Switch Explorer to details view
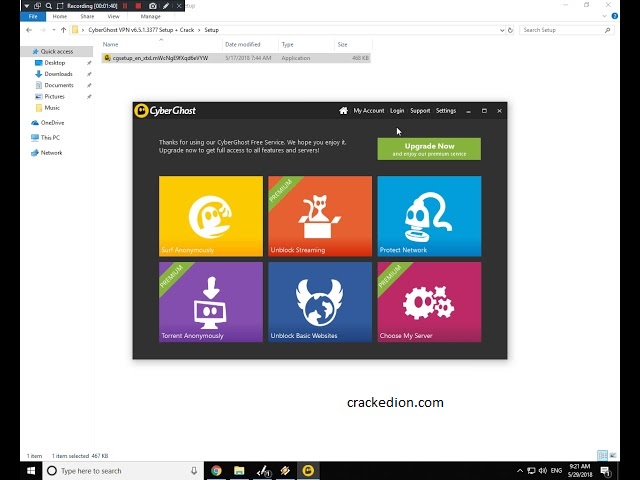The image size is (640, 480). 602,455
